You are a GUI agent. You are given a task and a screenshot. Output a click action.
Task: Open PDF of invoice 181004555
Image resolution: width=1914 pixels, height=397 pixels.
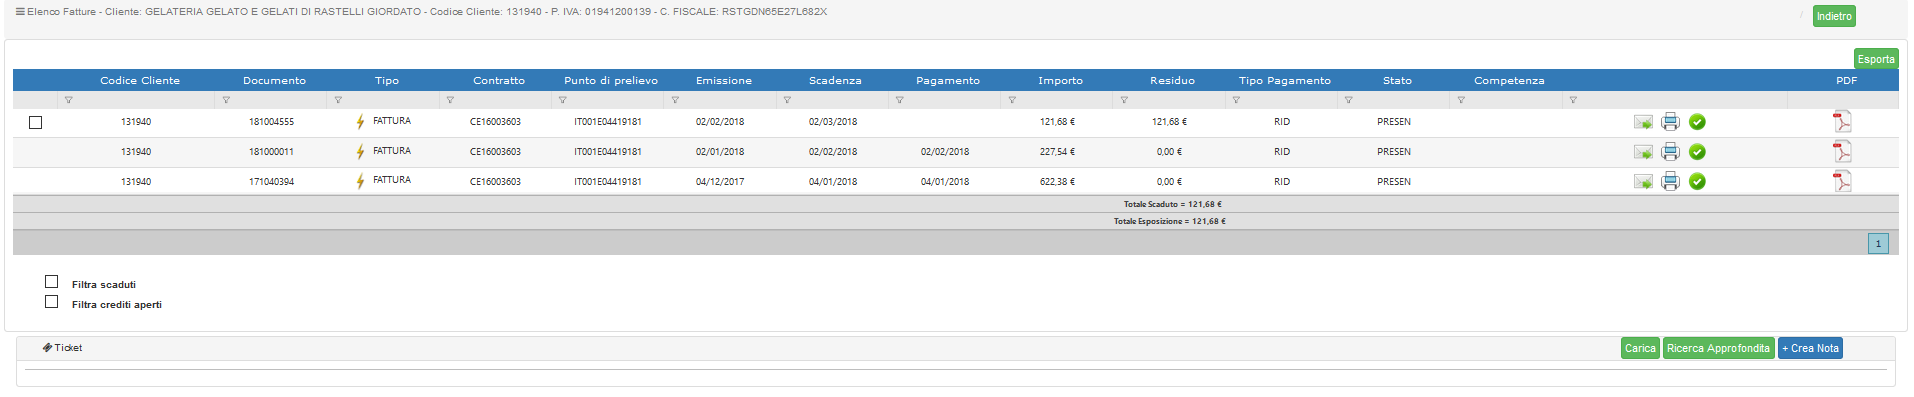[x=1842, y=121]
